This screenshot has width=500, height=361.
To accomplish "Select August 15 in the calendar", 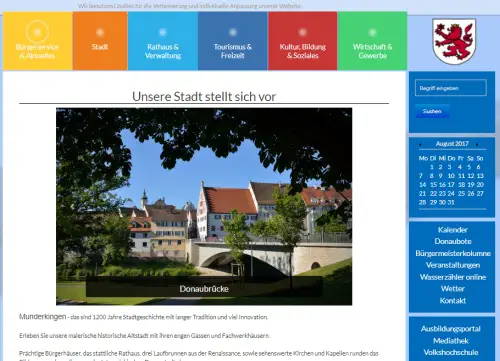I will click(433, 185).
